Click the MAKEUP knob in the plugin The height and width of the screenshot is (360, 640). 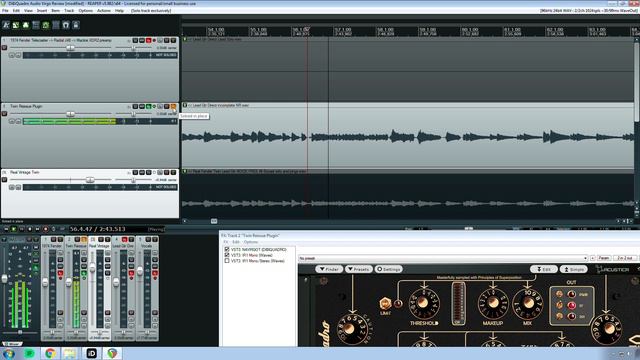click(493, 303)
